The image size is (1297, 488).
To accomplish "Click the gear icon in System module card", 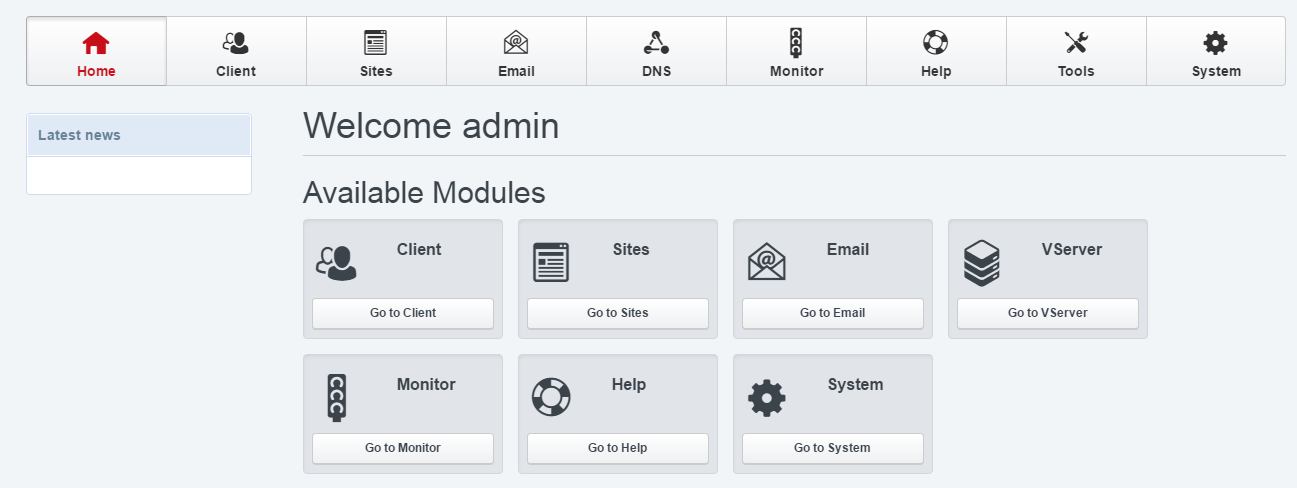I will (766, 398).
